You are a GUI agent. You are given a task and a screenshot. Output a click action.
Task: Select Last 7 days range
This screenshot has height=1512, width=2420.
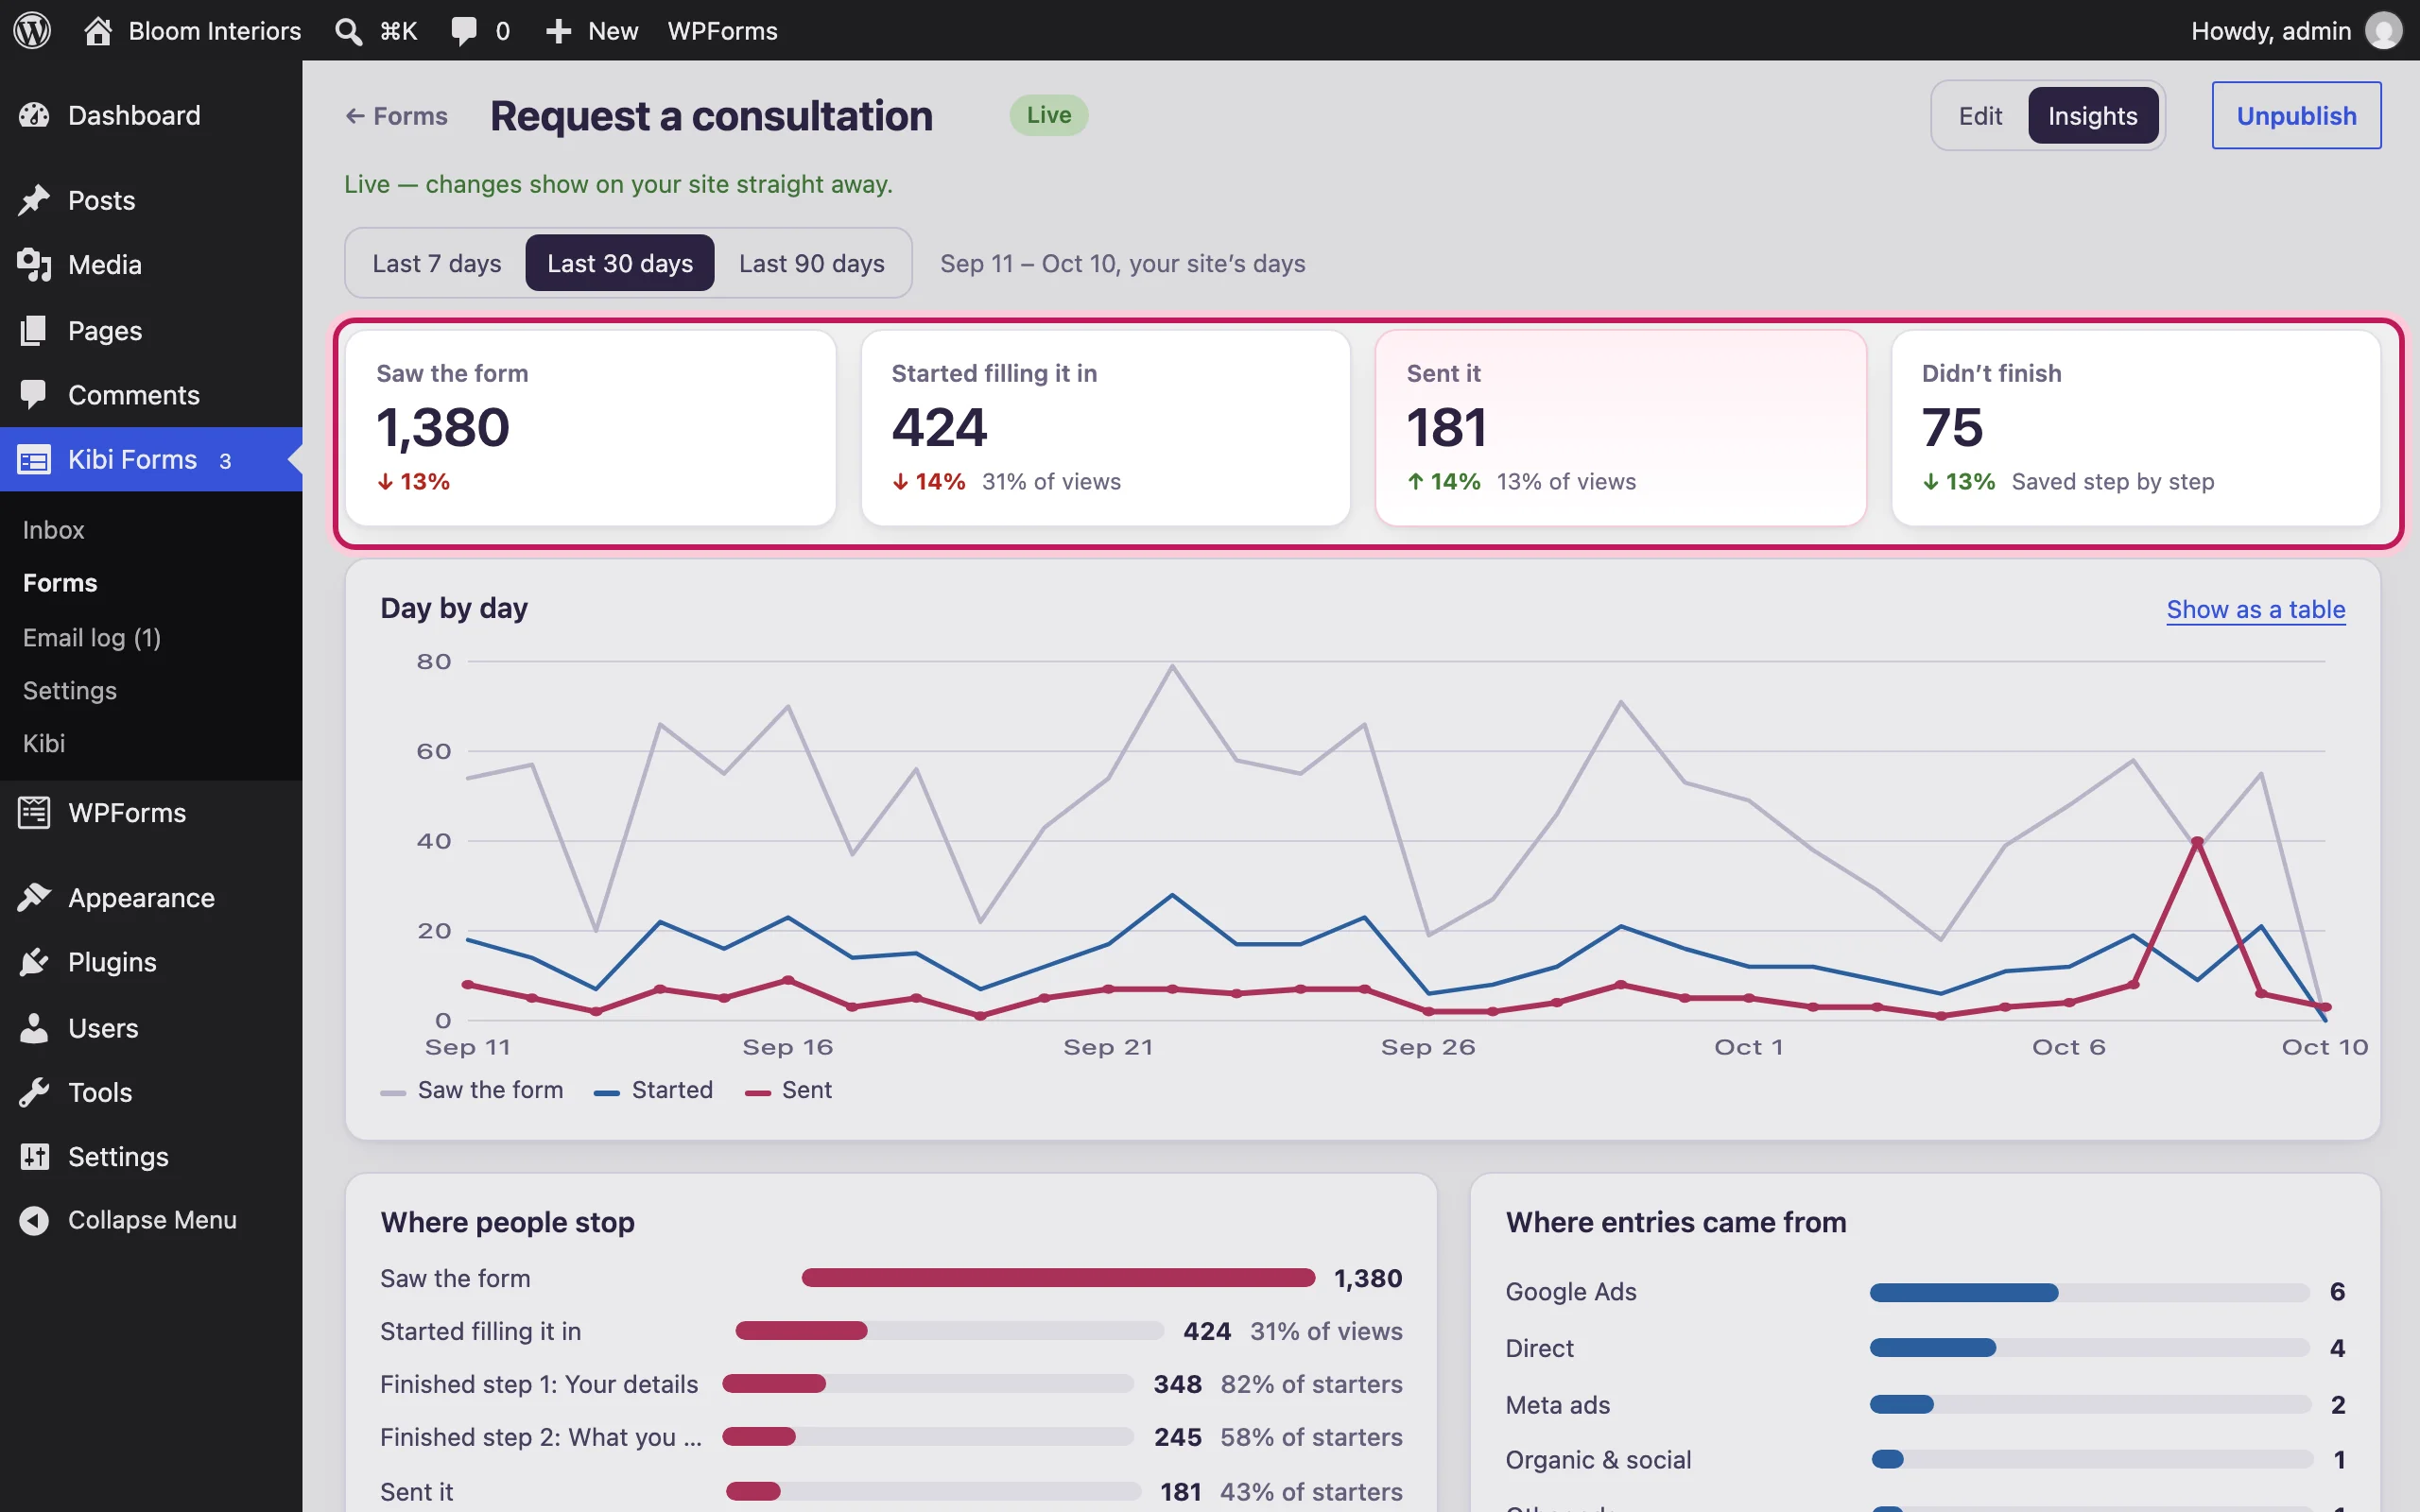pos(437,263)
